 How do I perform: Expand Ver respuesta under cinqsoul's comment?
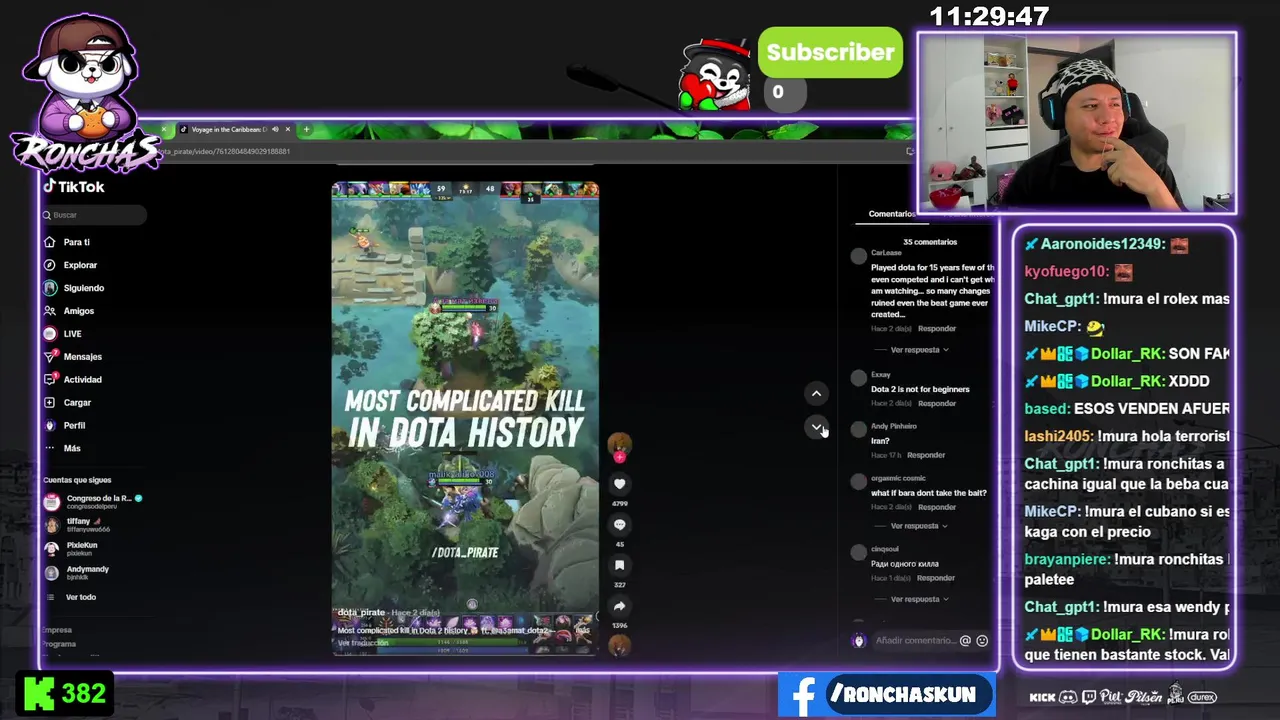point(919,599)
